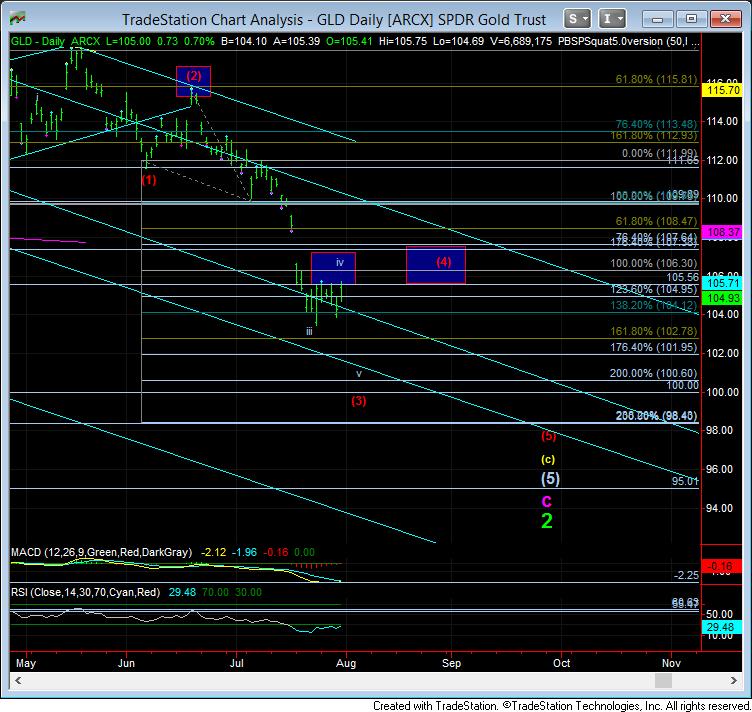This screenshot has width=752, height=712.
Task: Minimize the chart analysis window
Action: 657,19
